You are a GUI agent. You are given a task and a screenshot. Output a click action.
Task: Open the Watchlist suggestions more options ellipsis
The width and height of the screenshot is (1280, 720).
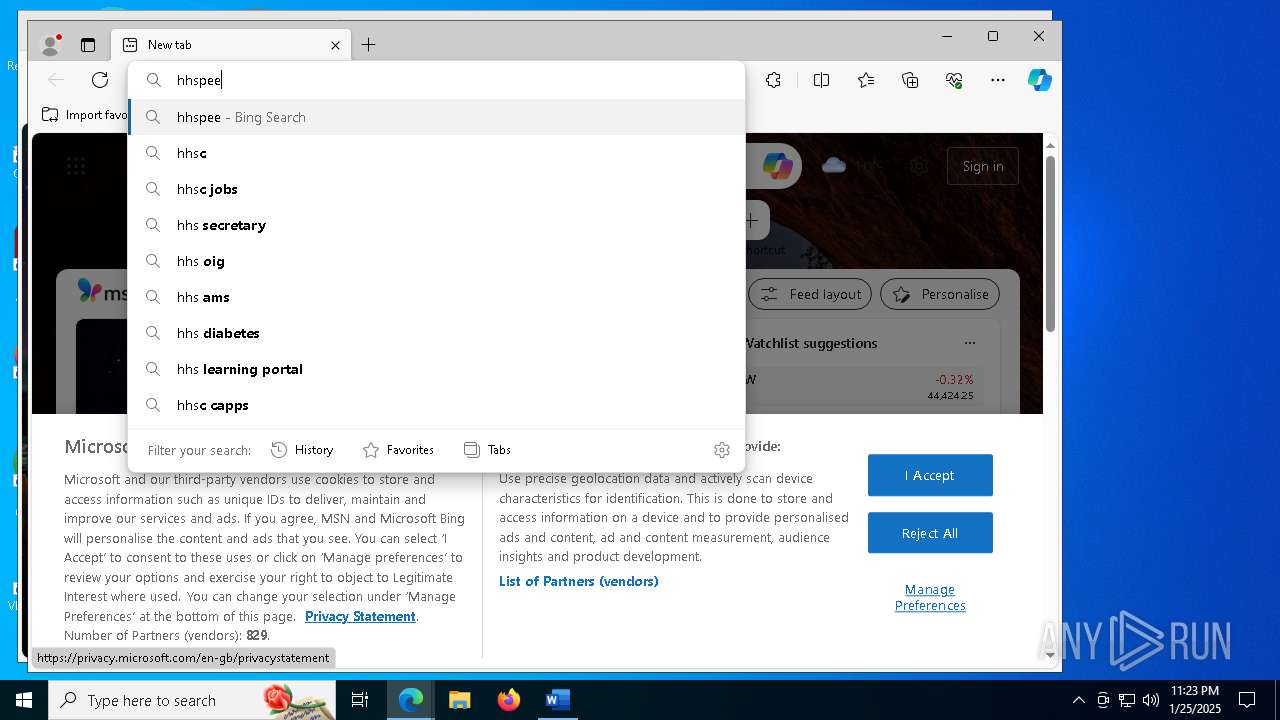tap(969, 343)
